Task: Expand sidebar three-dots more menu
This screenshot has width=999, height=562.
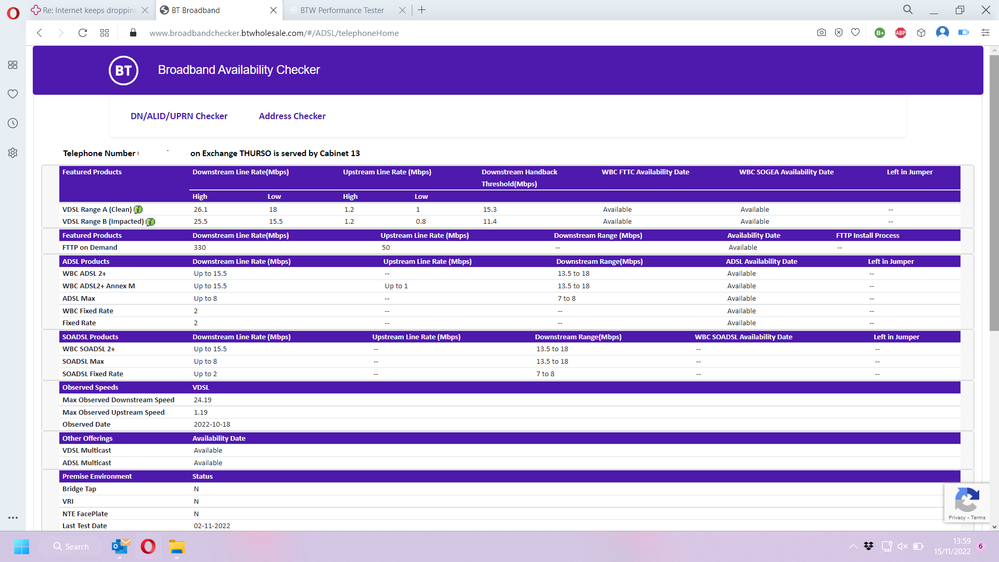Action: pyautogui.click(x=13, y=518)
